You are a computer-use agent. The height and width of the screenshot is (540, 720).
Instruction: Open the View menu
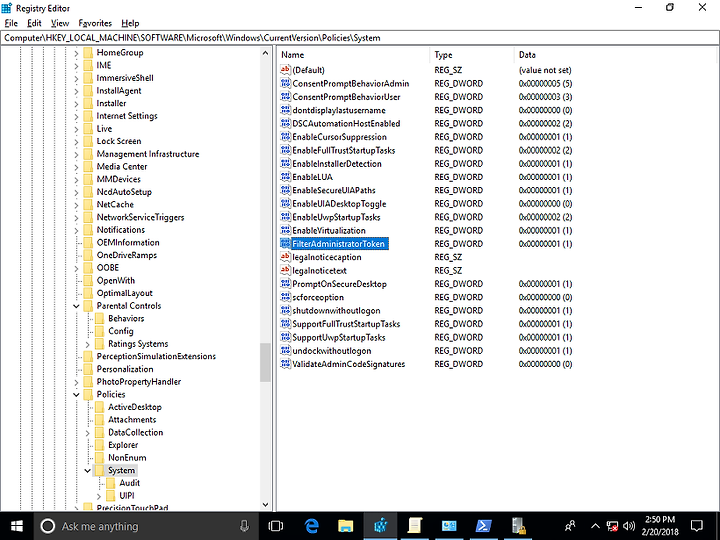tap(60, 23)
